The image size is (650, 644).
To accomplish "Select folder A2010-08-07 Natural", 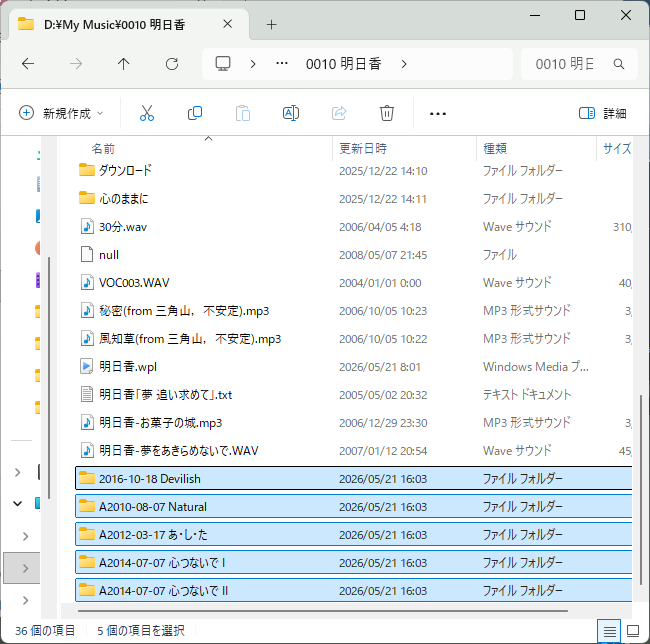I will (354, 506).
